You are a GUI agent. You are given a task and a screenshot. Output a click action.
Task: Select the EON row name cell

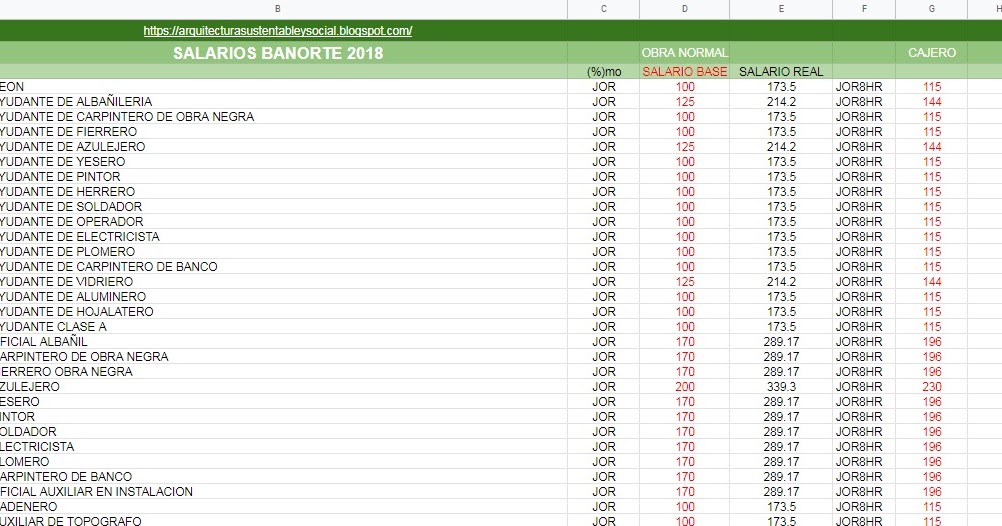(x=283, y=86)
